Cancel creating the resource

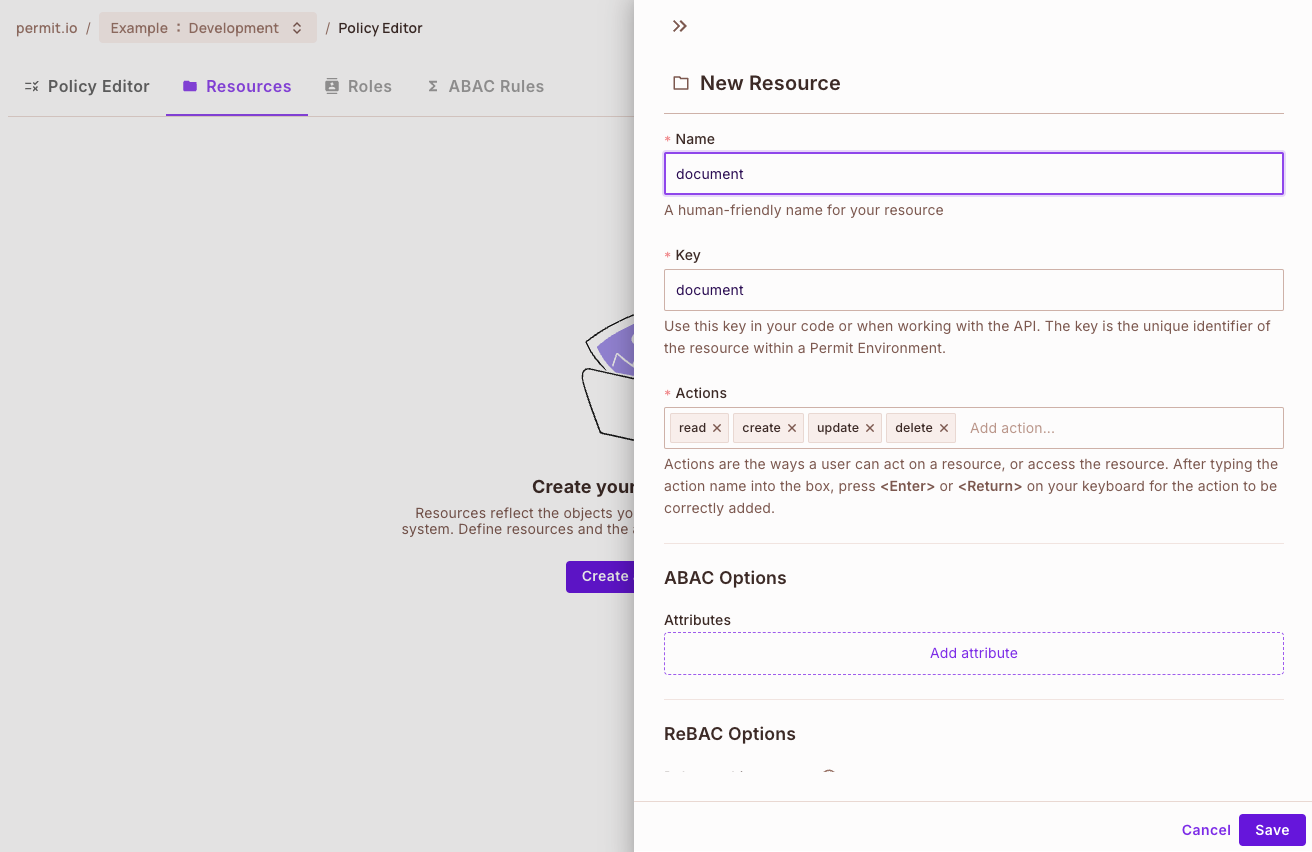1205,830
